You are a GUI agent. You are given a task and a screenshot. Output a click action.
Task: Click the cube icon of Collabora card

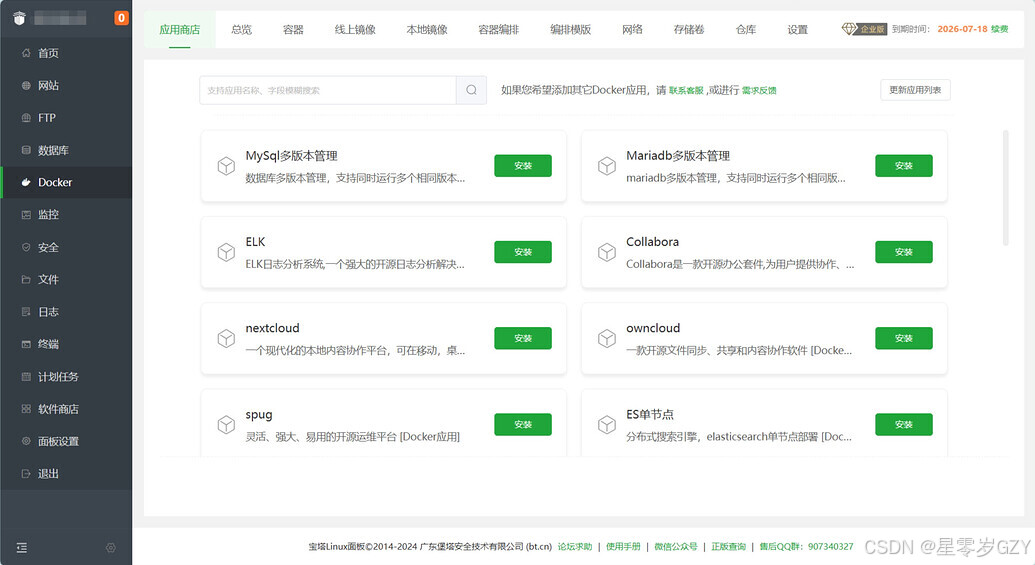[x=607, y=252]
